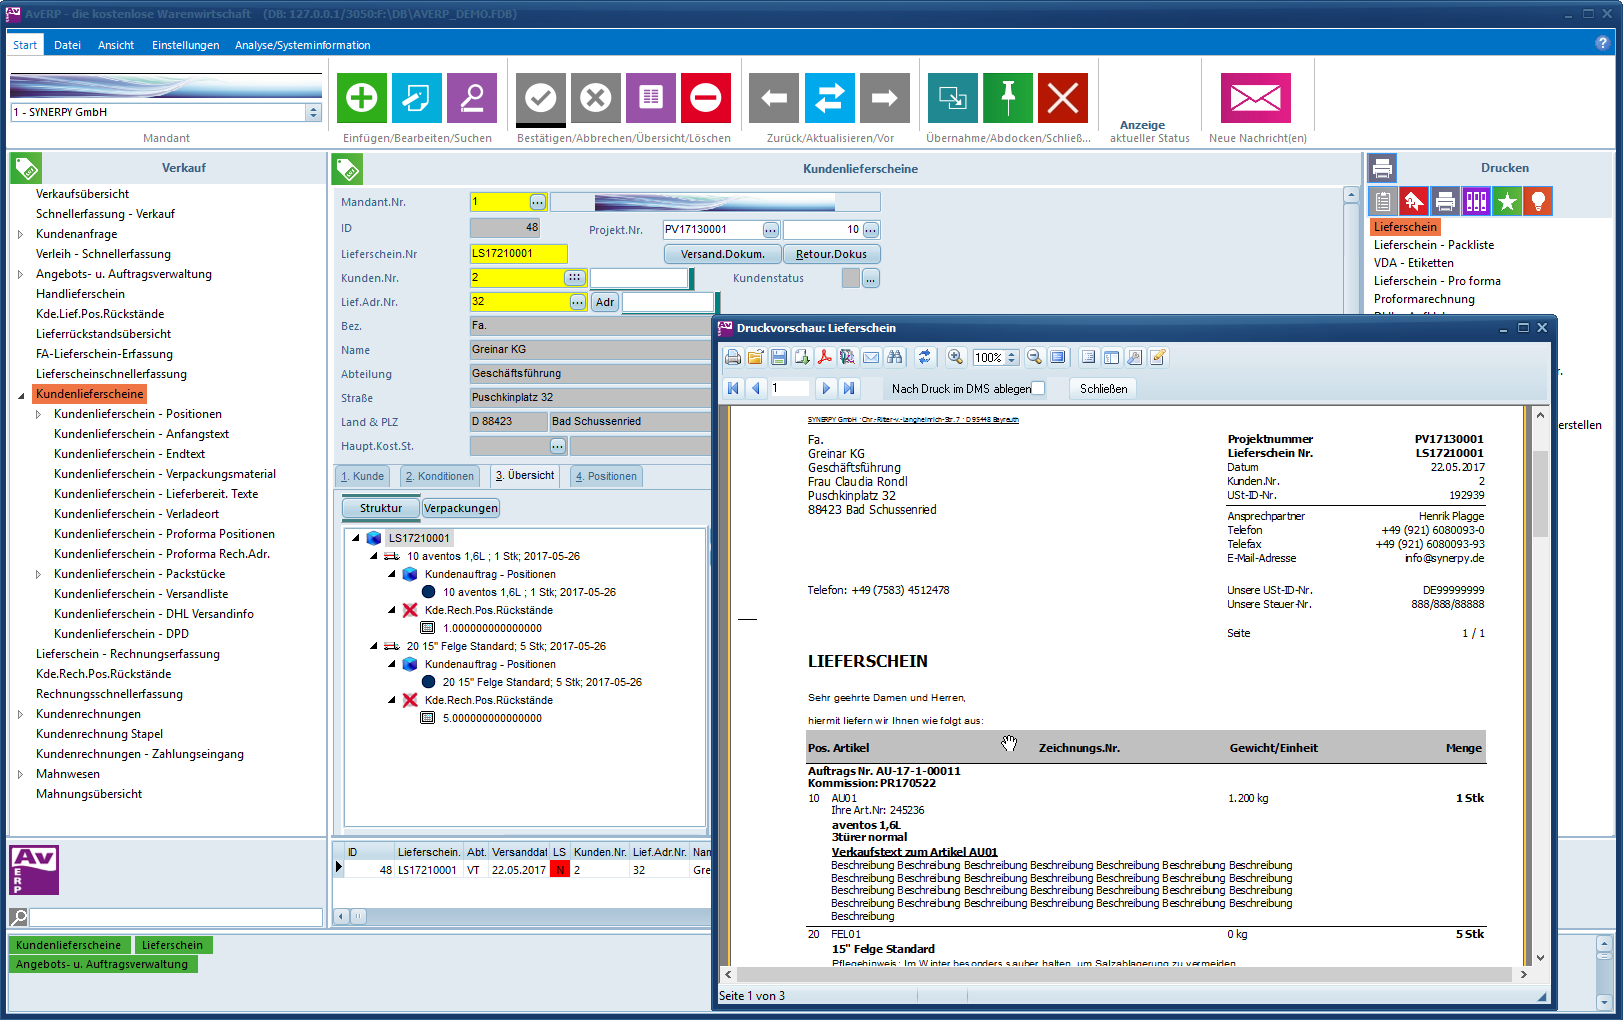
Task: Expand the Mahnwesen tree node
Action: 20,774
